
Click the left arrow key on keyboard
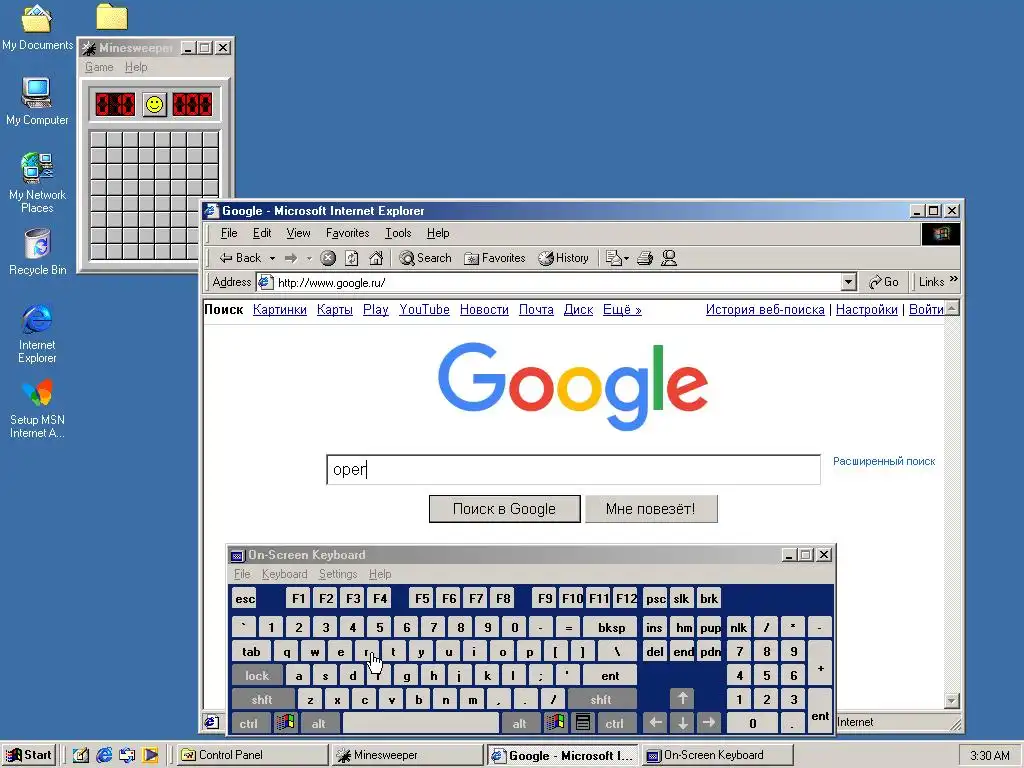[656, 723]
